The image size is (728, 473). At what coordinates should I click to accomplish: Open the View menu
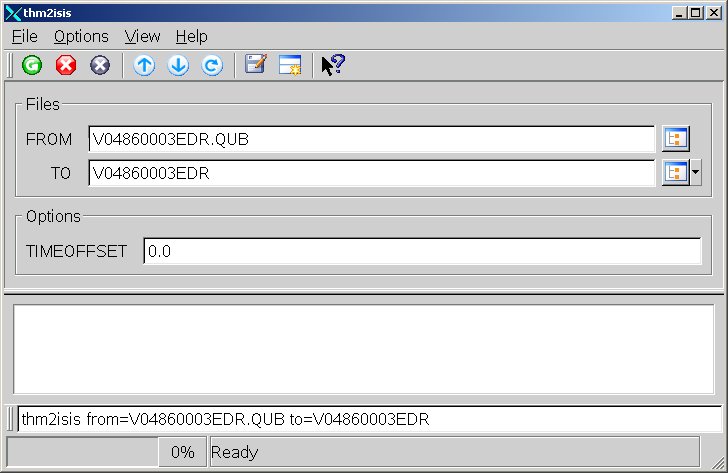(142, 36)
